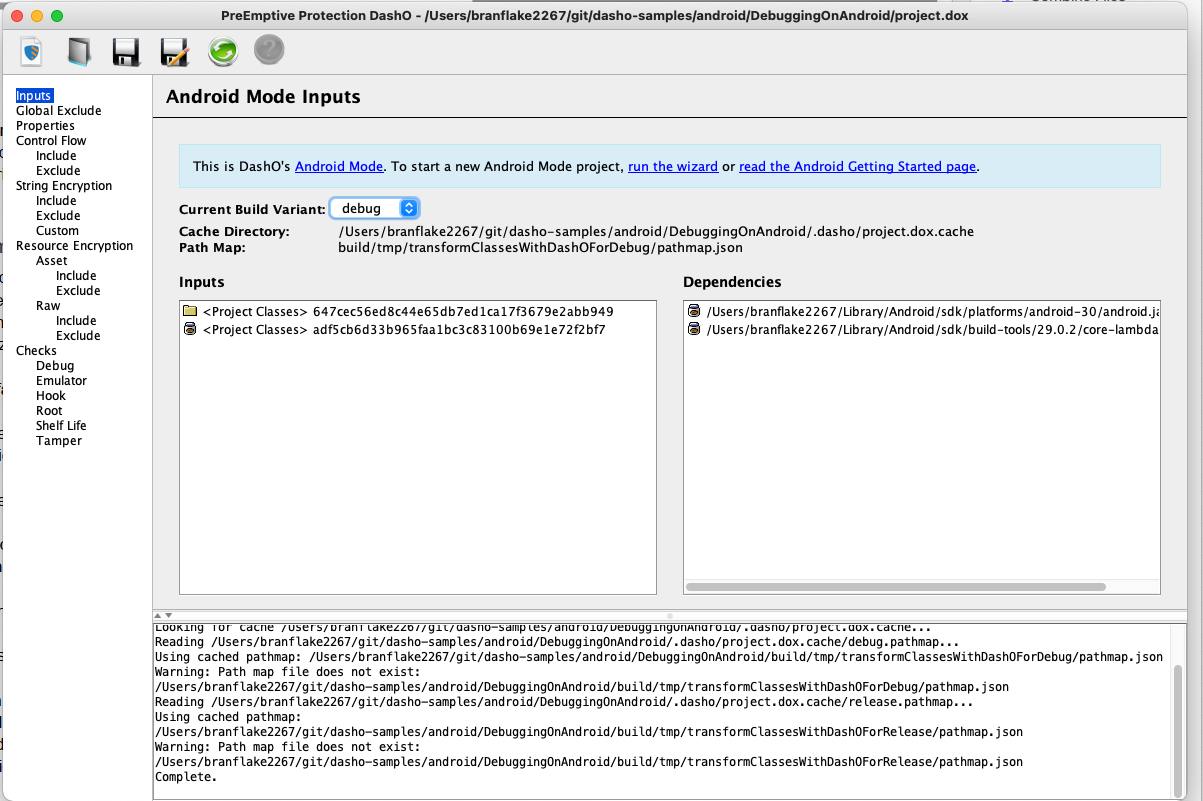1203x801 pixels.
Task: Select the build-tools/29.0.2 core-lambda dependency row
Action: tap(922, 329)
